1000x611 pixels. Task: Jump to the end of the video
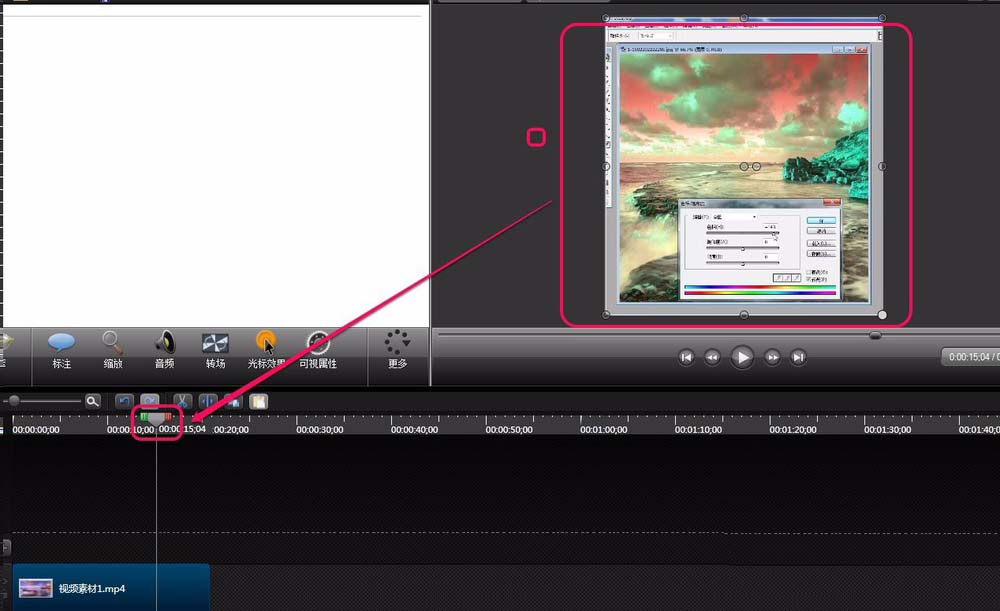[797, 357]
